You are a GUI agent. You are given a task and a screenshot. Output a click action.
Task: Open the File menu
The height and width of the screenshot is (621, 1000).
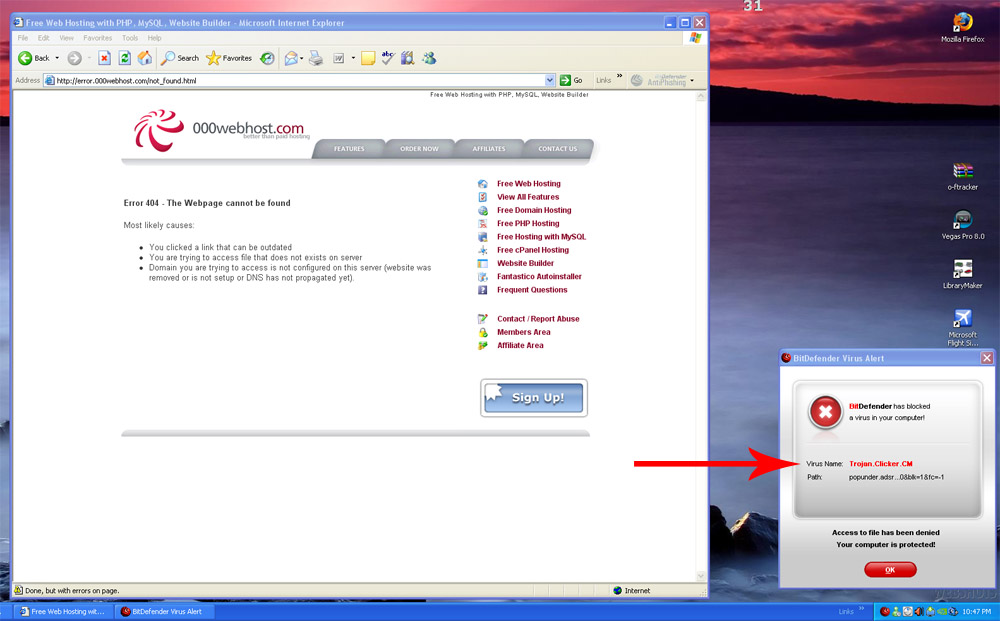(23, 38)
